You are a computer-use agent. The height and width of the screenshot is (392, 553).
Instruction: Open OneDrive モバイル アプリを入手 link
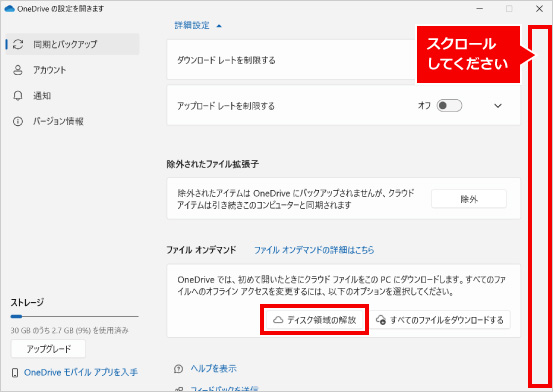(x=81, y=372)
